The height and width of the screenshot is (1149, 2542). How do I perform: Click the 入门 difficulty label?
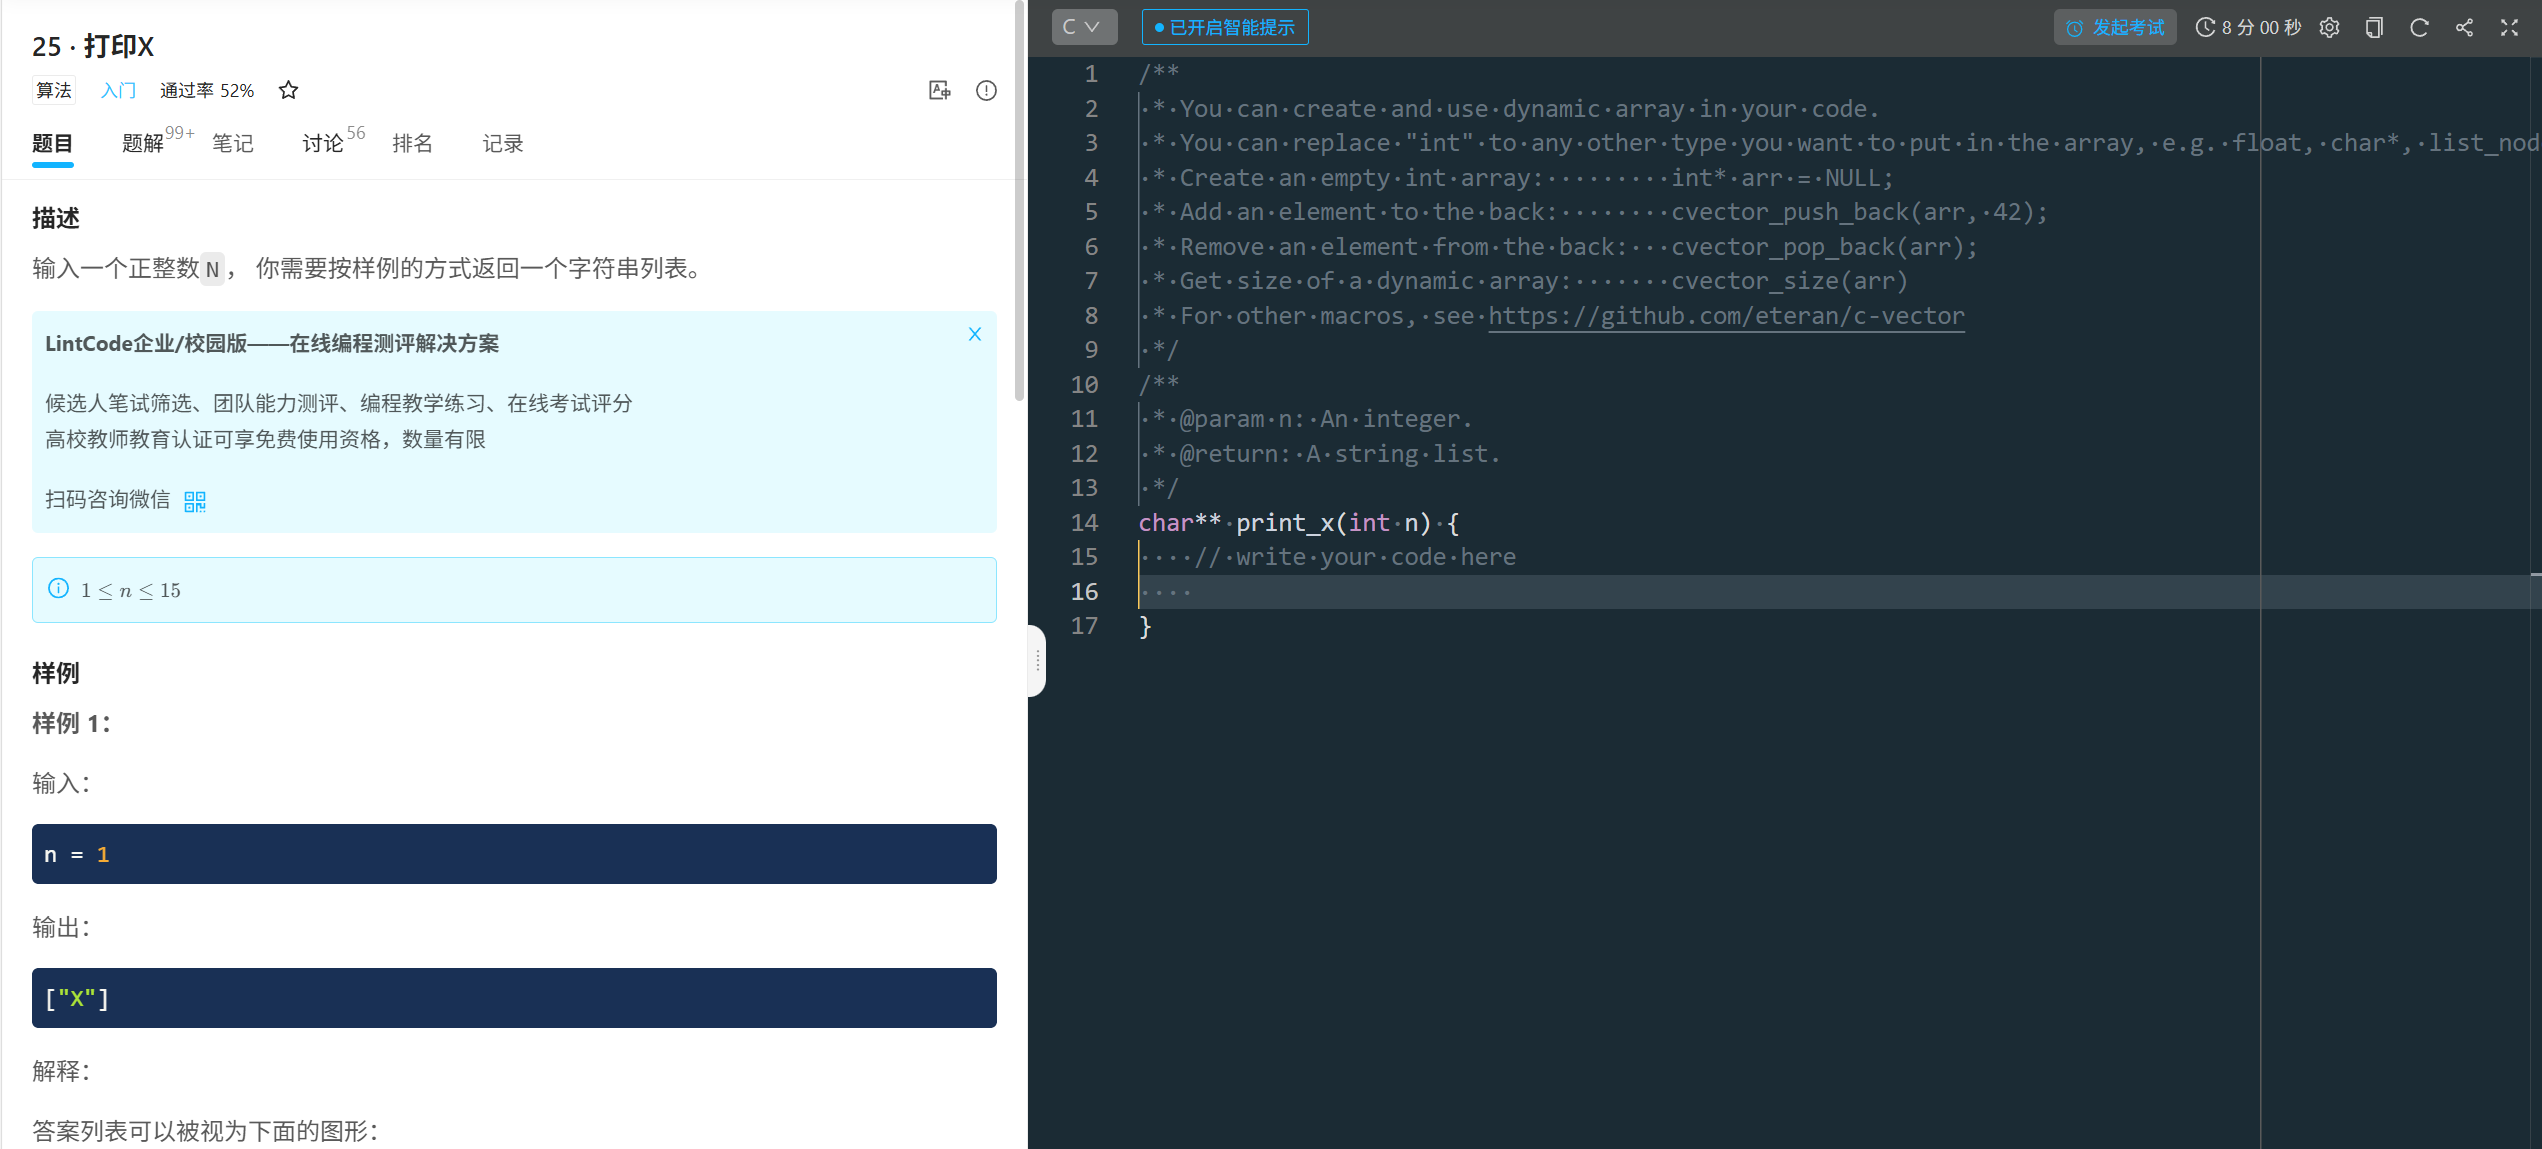118,90
